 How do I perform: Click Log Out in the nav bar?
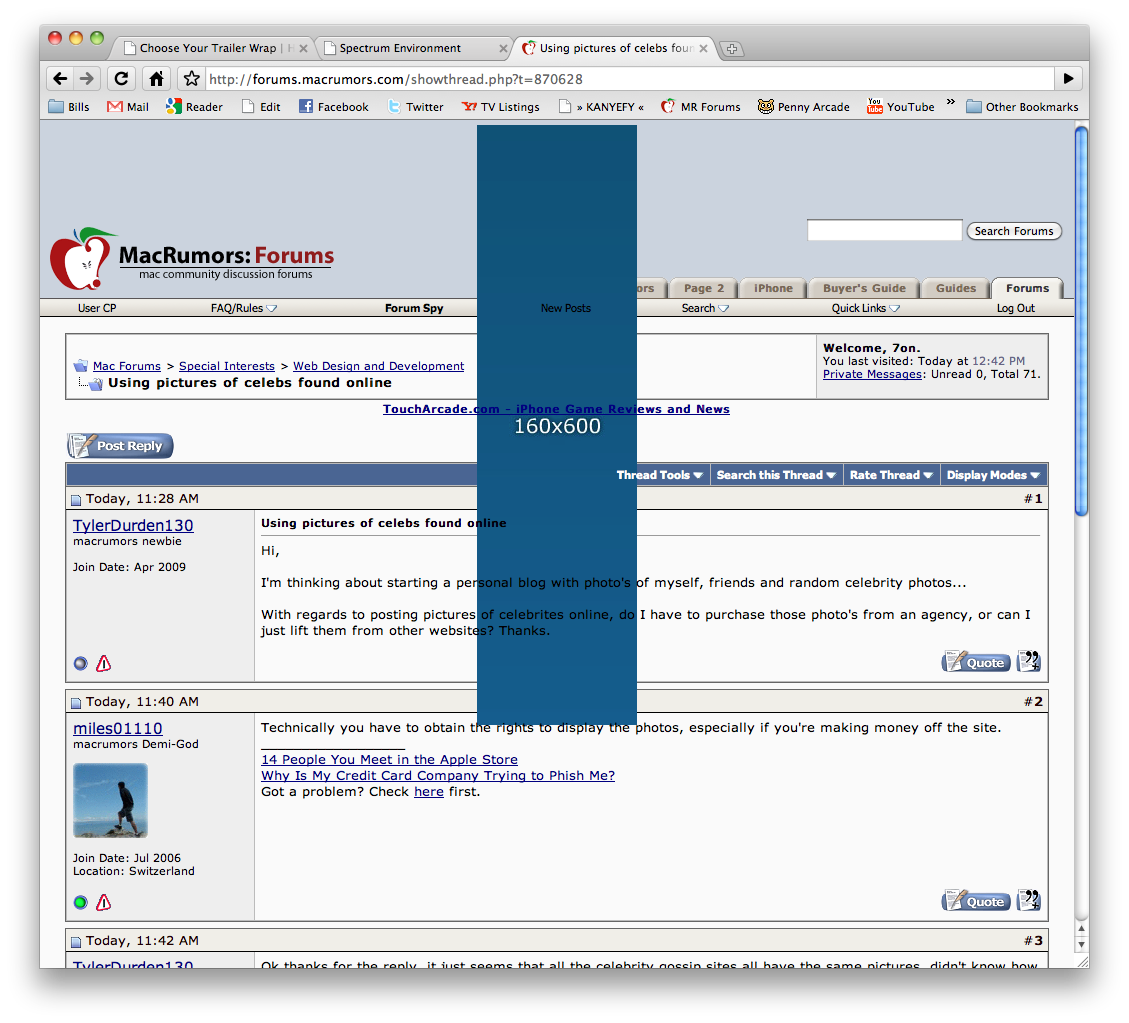[x=1015, y=308]
